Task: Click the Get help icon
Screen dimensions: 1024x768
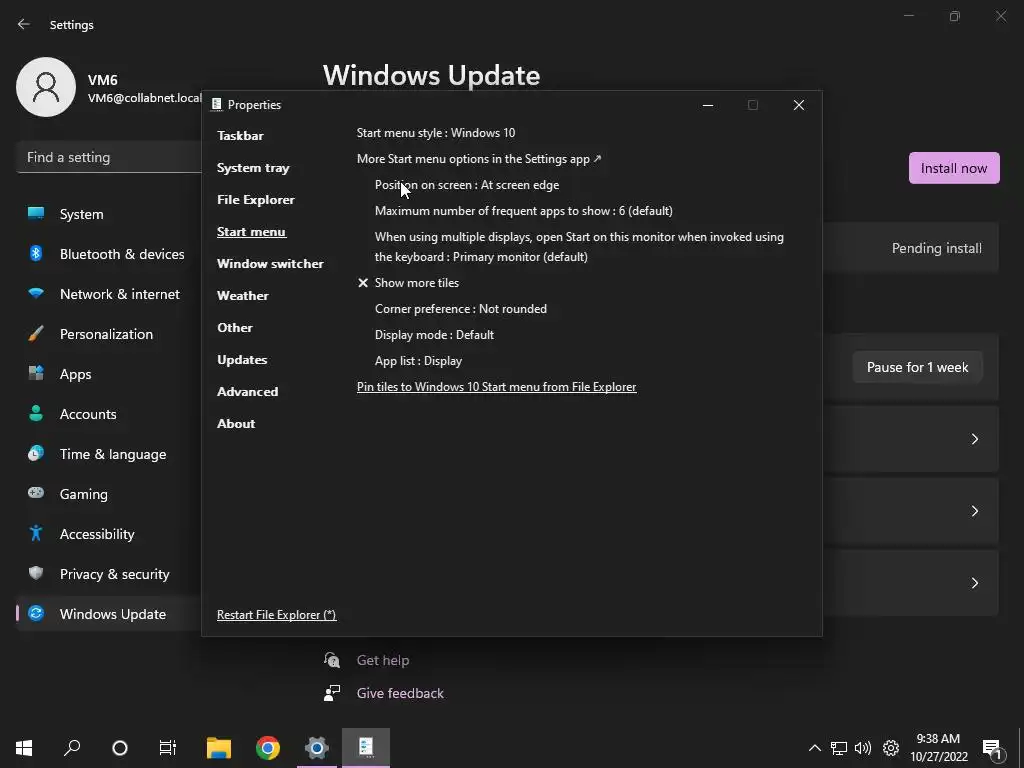Action: [332, 660]
